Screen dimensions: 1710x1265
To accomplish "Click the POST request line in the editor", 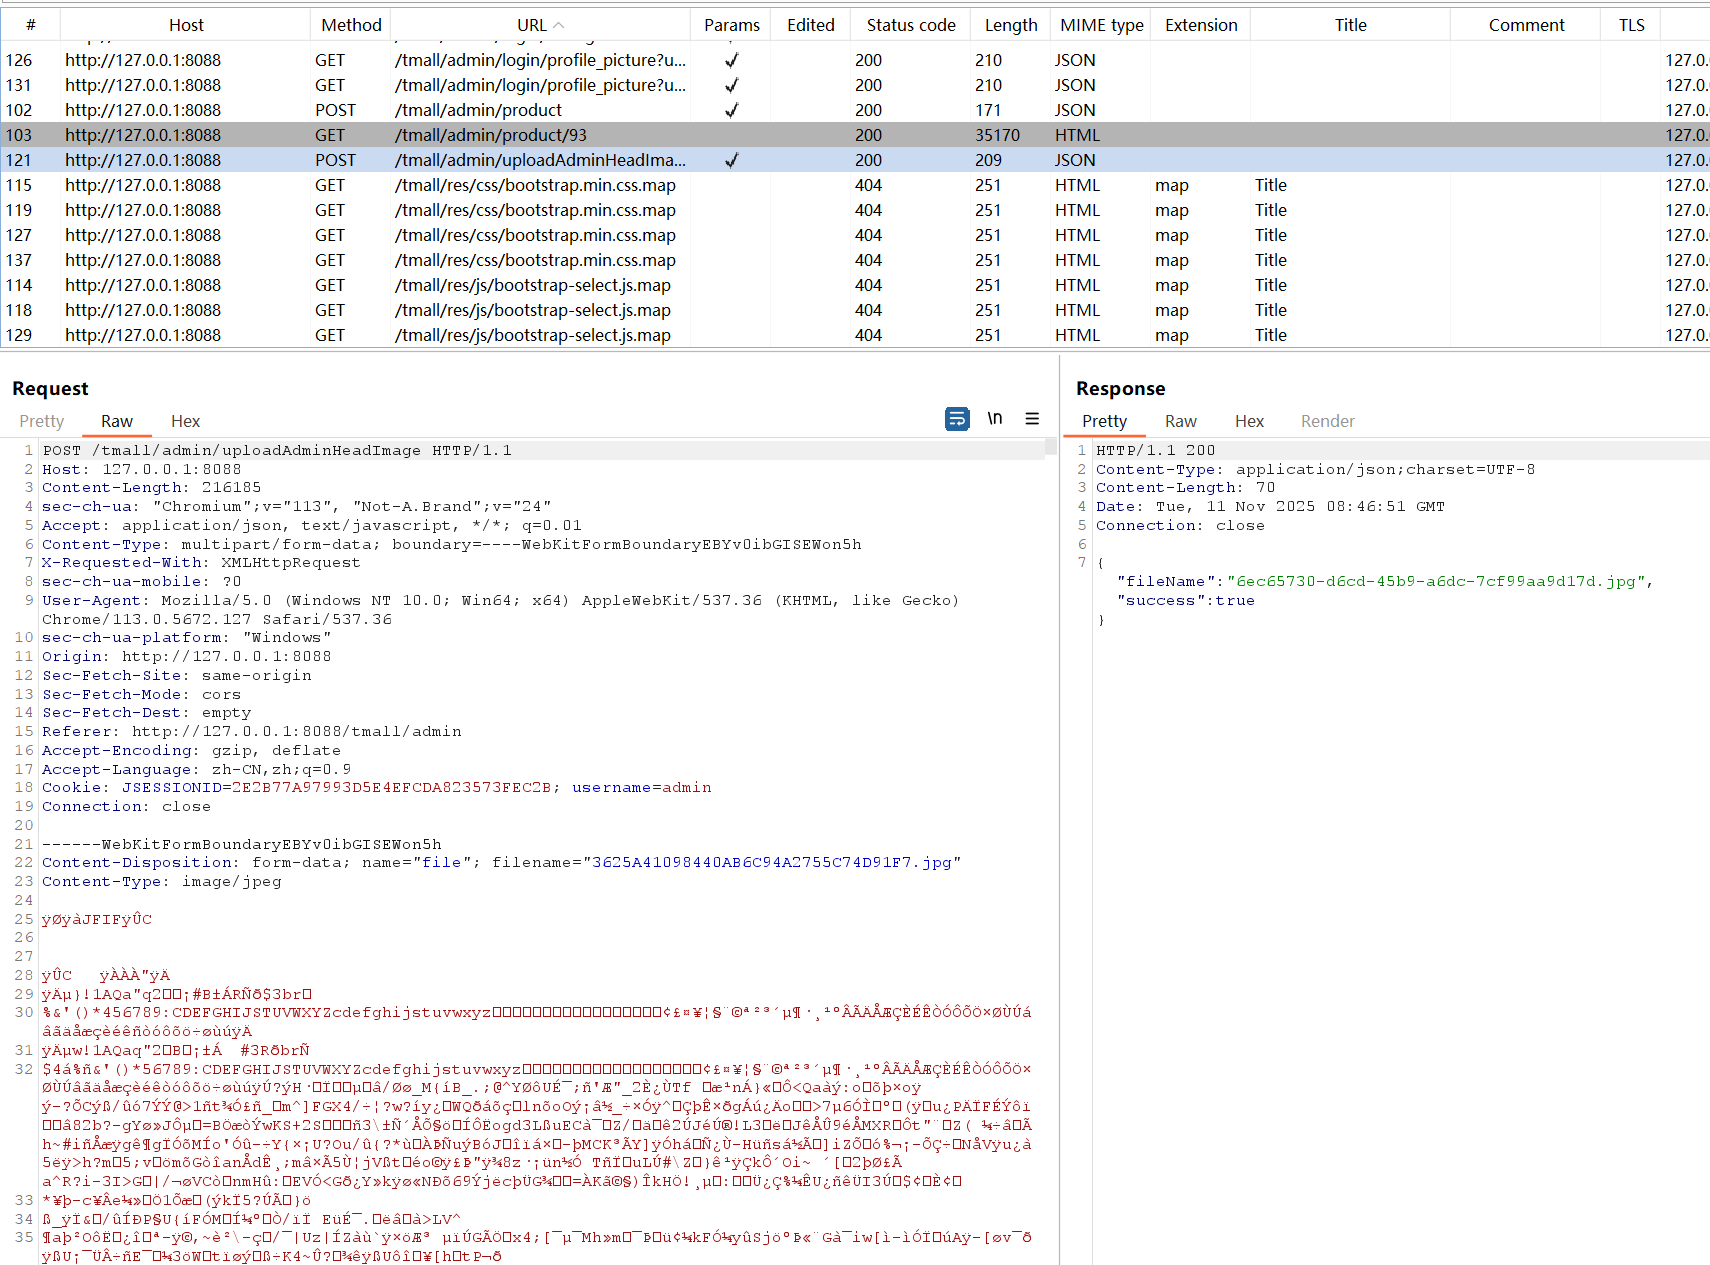I will (x=277, y=450).
